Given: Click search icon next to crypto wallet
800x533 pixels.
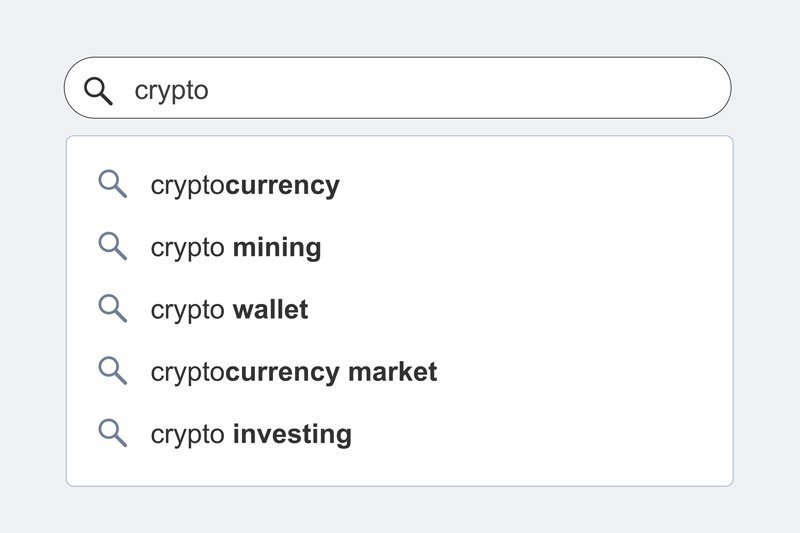Looking at the screenshot, I should (x=112, y=309).
